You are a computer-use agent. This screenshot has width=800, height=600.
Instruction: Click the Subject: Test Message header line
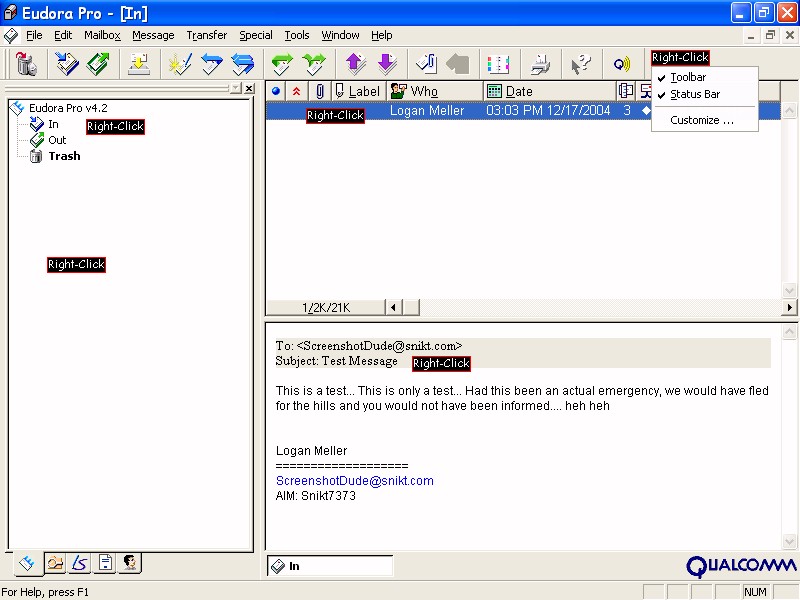point(336,361)
